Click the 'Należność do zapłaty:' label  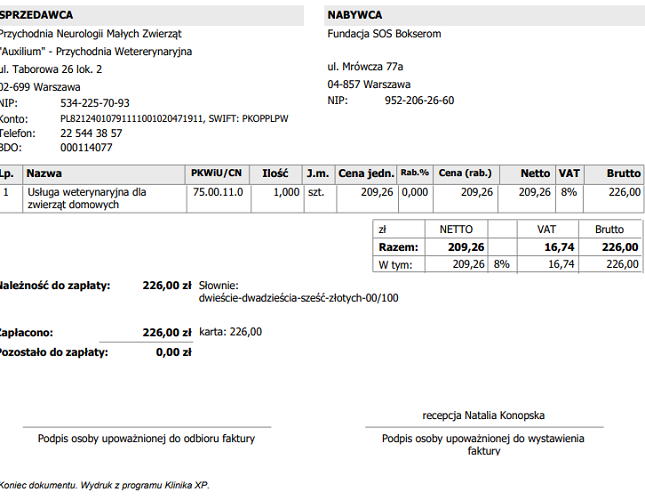pos(55,285)
